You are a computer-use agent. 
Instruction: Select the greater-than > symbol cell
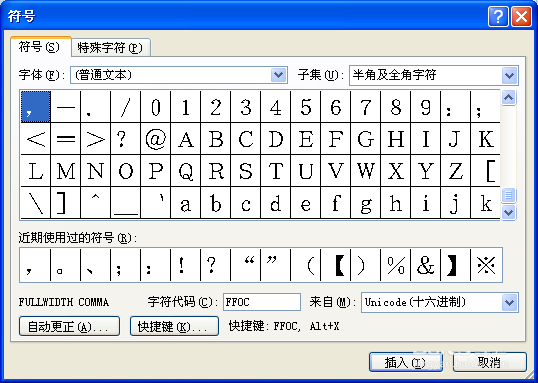95,139
